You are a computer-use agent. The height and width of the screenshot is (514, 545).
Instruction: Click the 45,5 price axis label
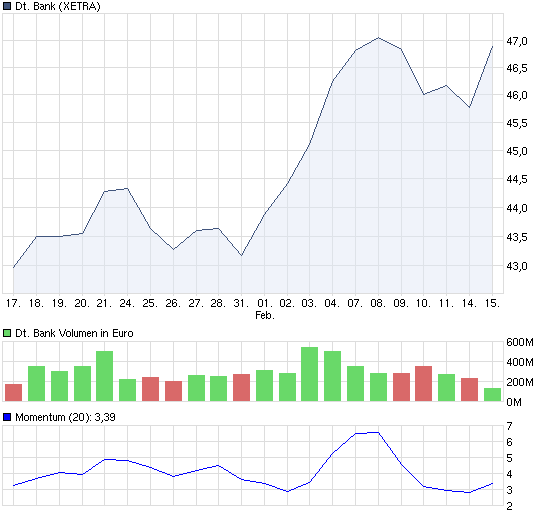tap(517, 123)
